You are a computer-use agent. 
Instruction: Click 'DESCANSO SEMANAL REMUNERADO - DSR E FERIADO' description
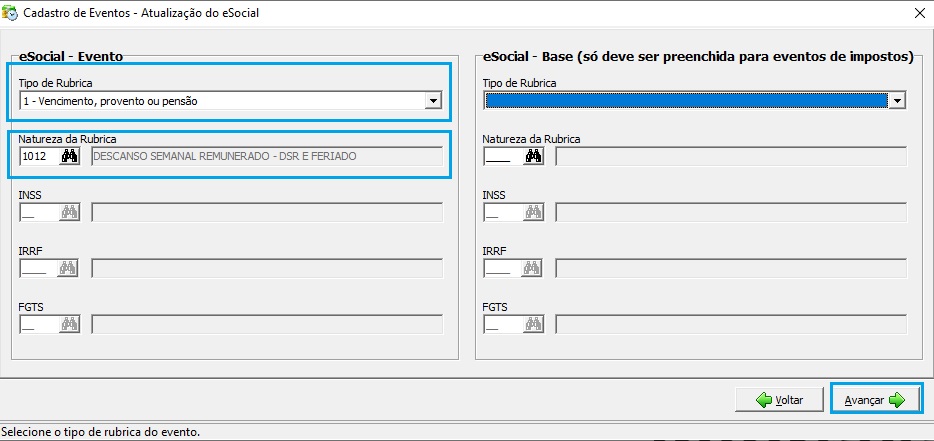point(267,157)
